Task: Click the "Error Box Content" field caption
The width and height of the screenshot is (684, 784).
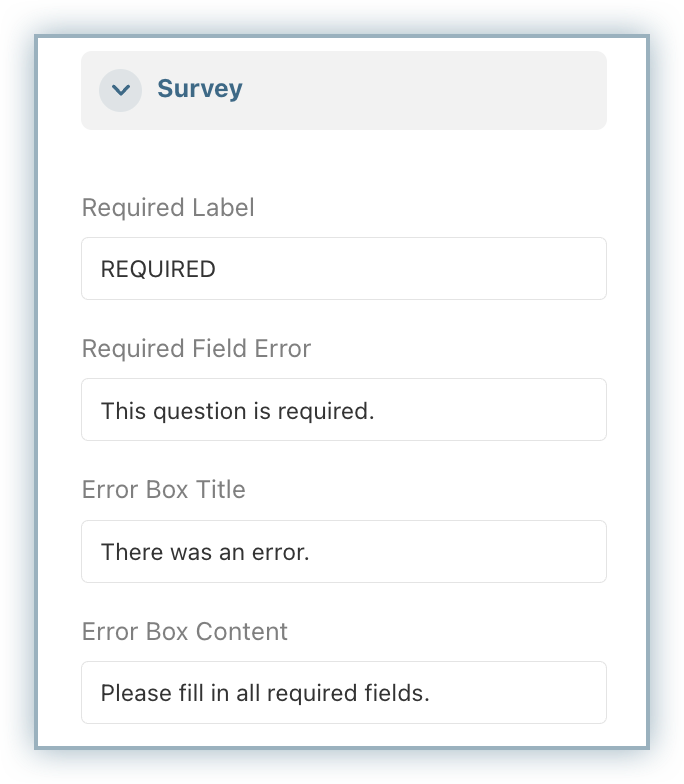Action: 184,632
